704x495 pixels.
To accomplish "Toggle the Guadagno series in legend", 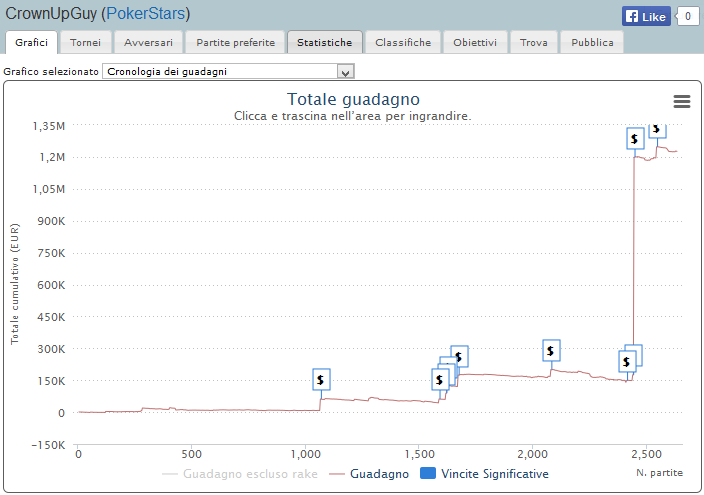I will pyautogui.click(x=370, y=473).
